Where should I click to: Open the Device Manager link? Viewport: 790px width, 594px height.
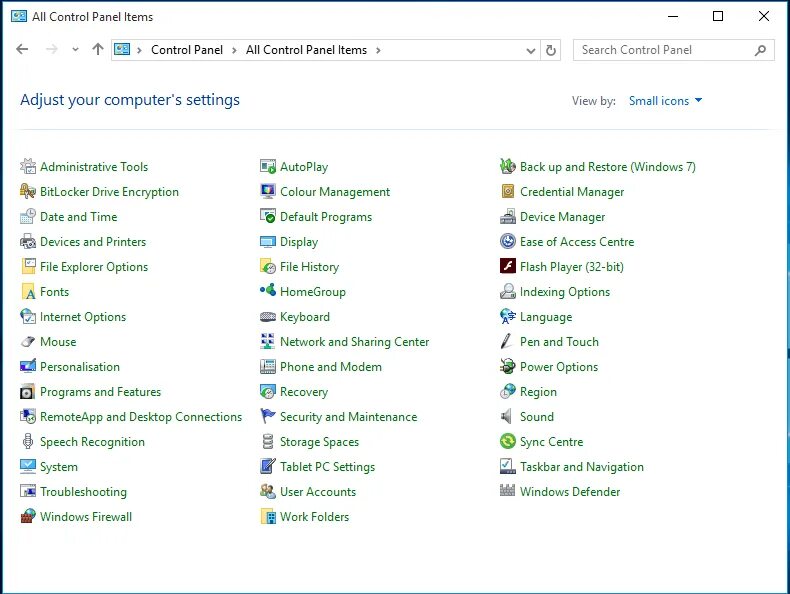pyautogui.click(x=562, y=217)
